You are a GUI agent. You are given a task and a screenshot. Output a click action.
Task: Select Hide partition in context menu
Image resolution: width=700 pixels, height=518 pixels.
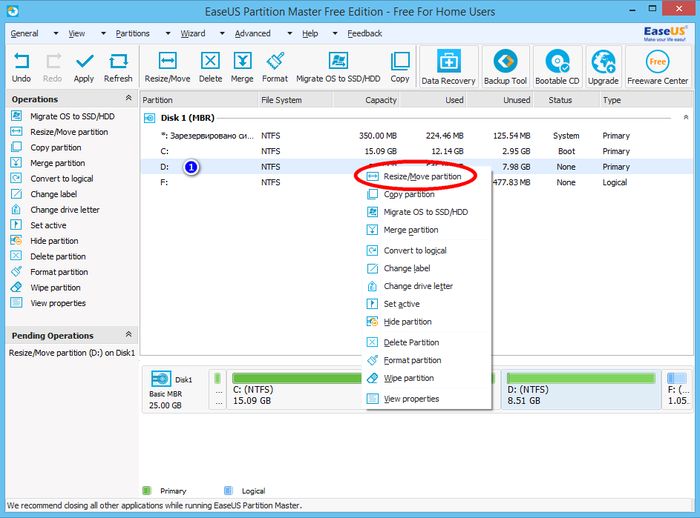[426, 322]
